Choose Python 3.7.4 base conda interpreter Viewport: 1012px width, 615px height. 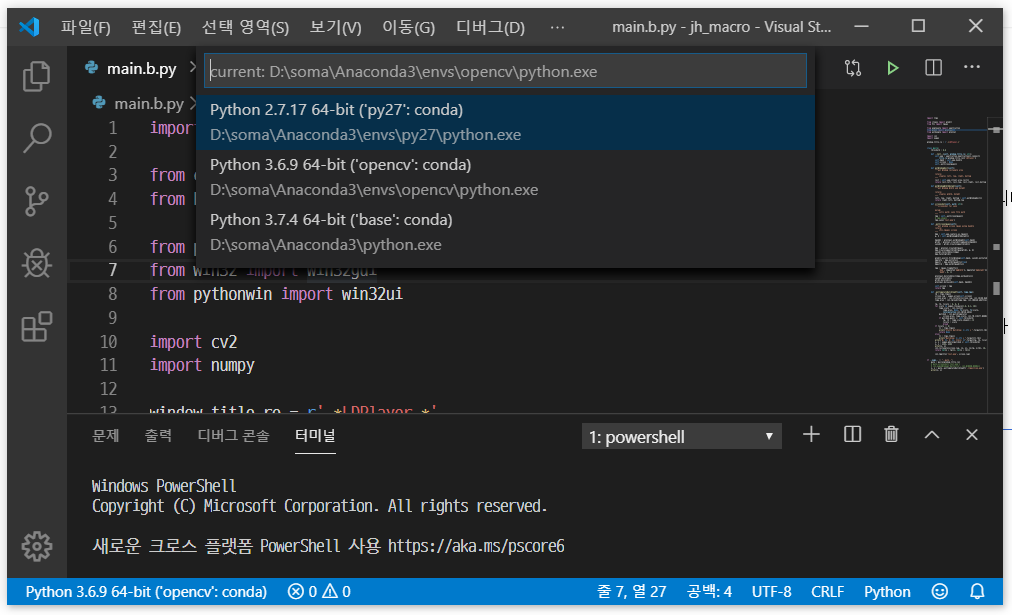(x=505, y=232)
